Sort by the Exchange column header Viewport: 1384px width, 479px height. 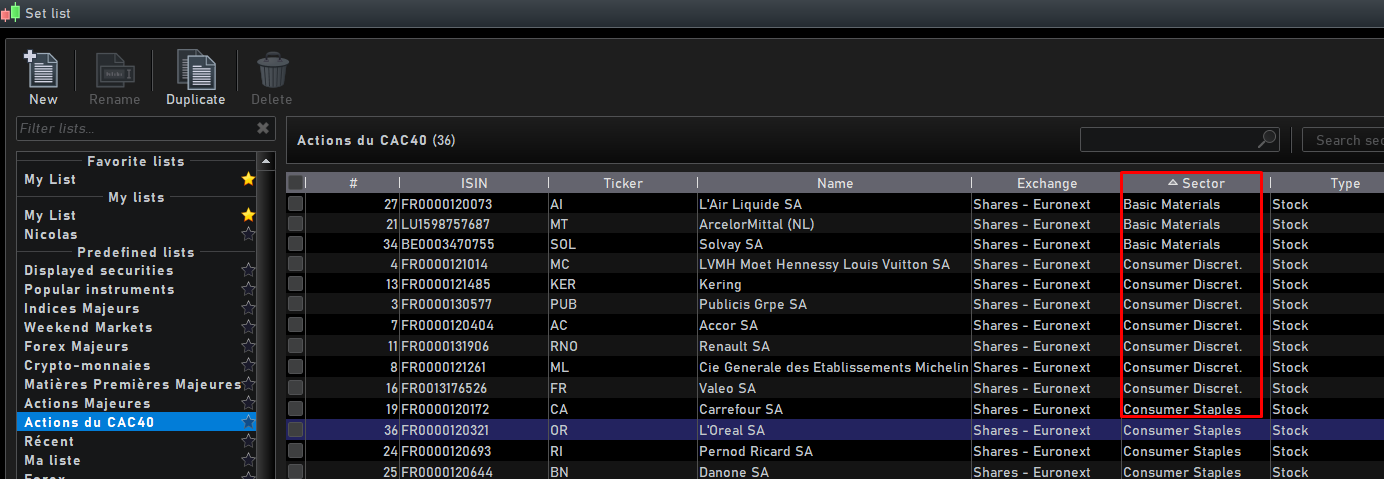pos(1047,183)
